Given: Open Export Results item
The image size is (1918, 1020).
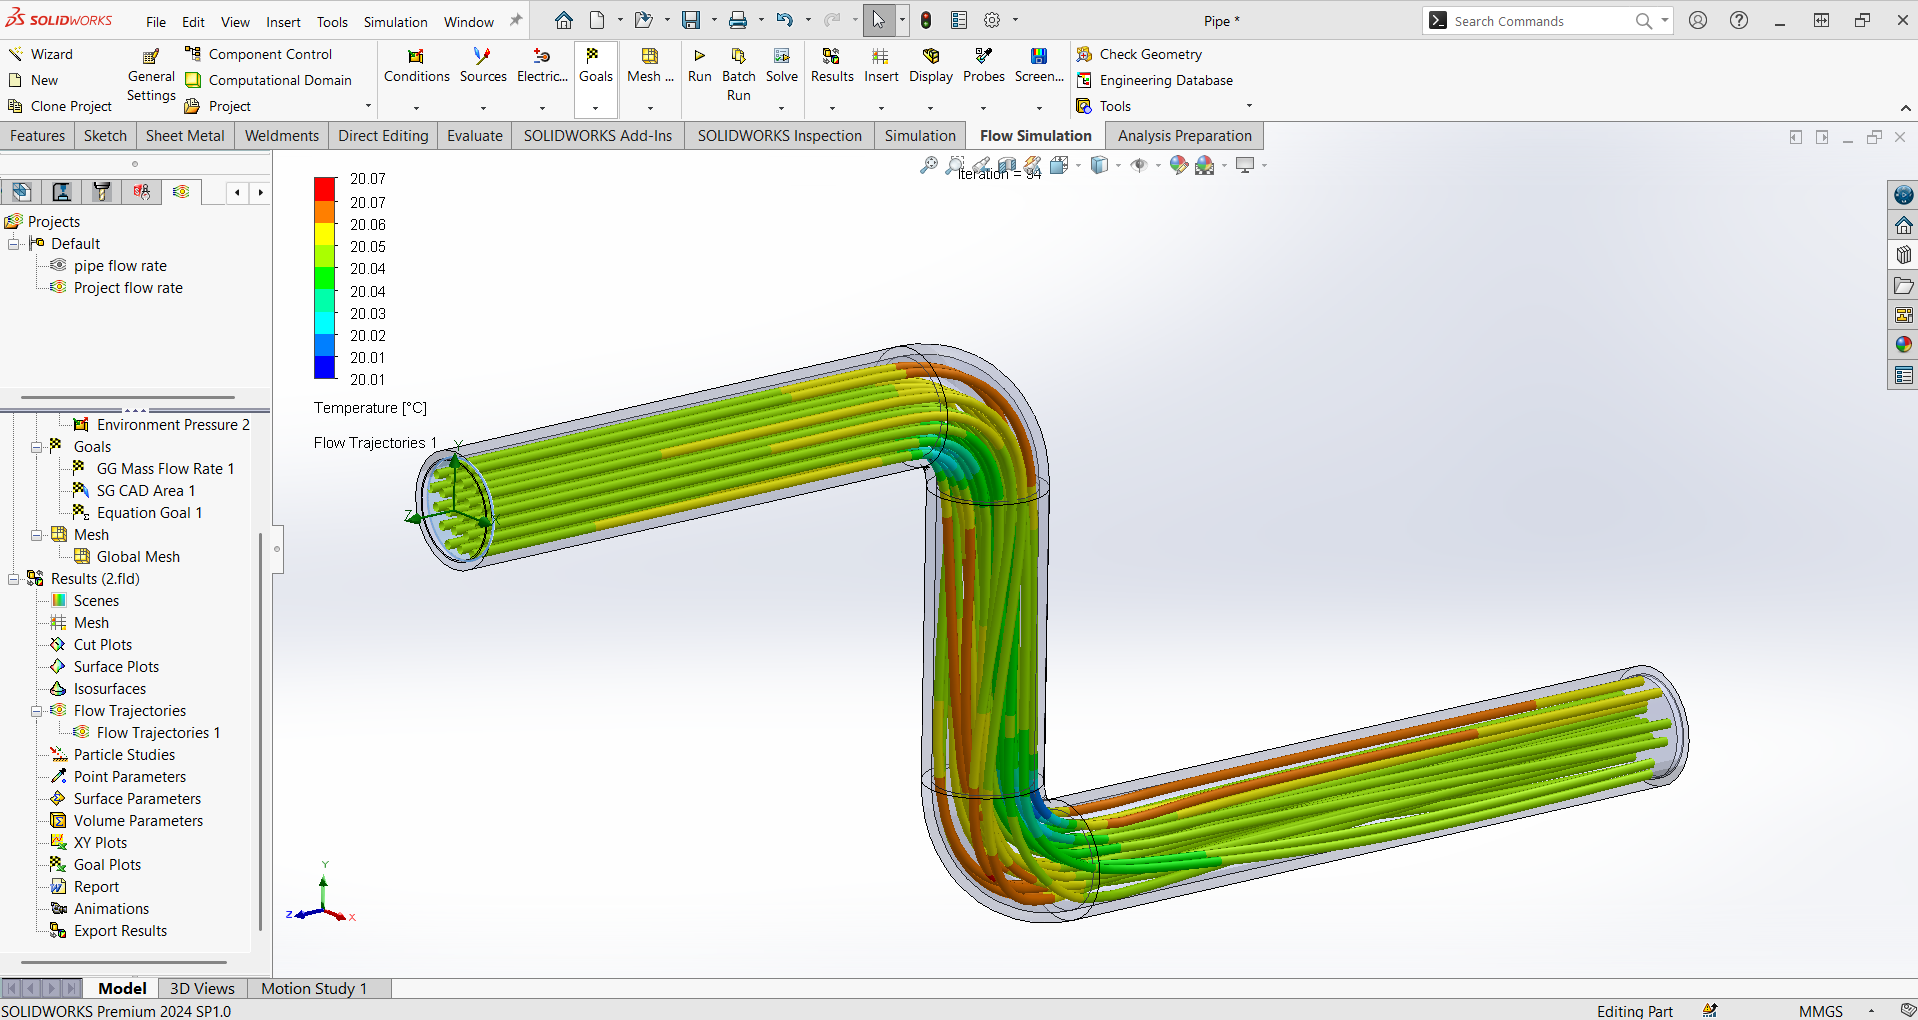Looking at the screenshot, I should pos(120,931).
